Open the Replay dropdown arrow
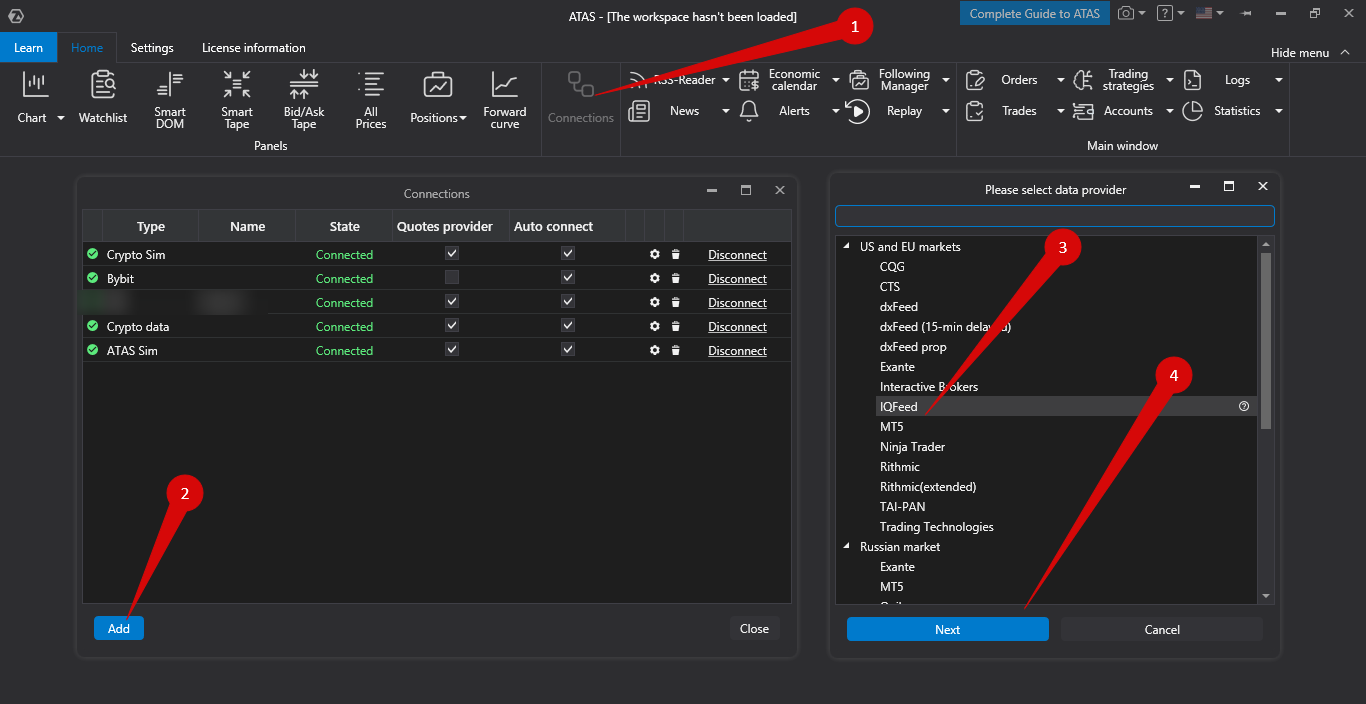Screen dimensions: 1366x704 tap(945, 111)
